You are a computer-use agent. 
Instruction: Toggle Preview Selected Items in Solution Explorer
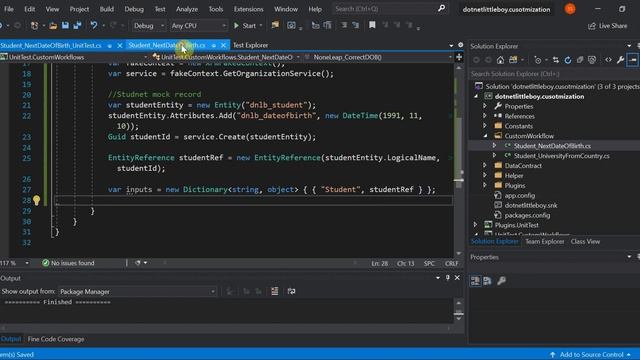633,60
